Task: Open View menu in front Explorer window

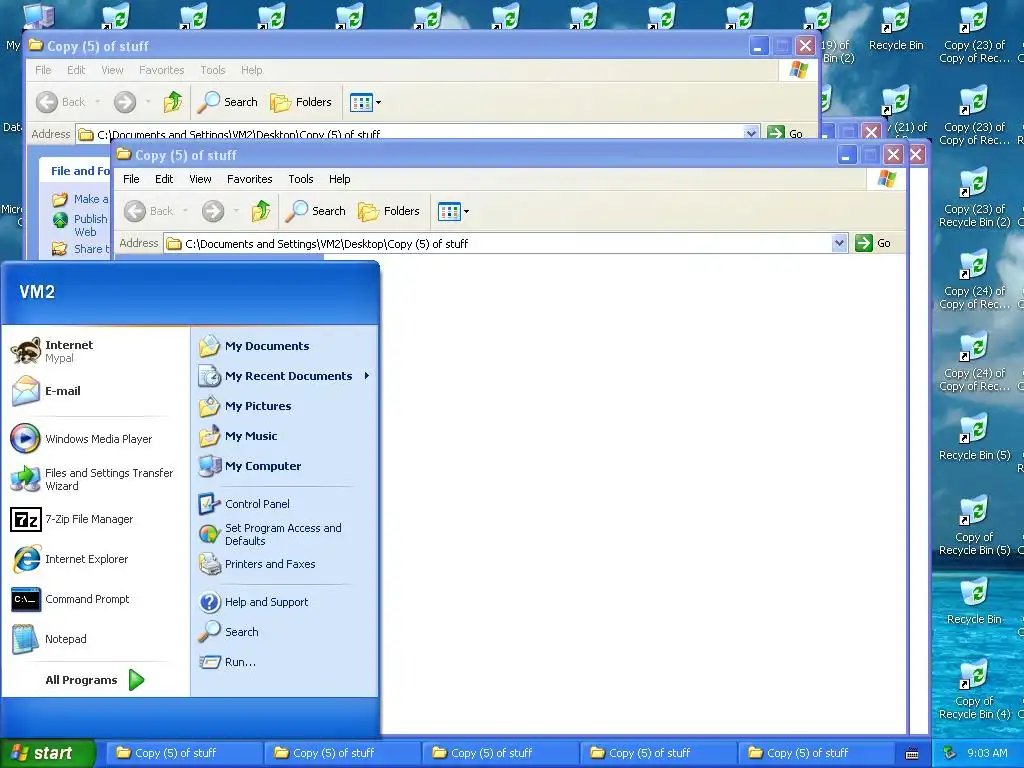Action: click(200, 179)
